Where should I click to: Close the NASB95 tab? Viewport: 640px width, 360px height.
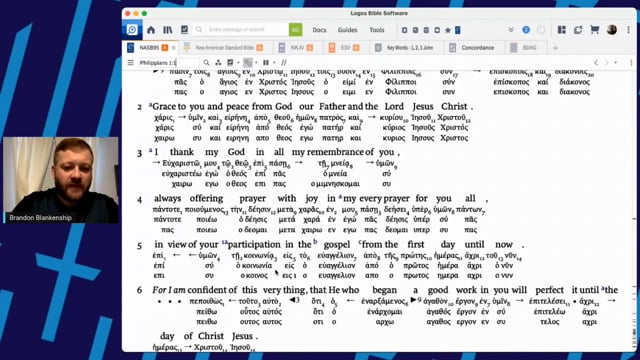click(x=173, y=48)
